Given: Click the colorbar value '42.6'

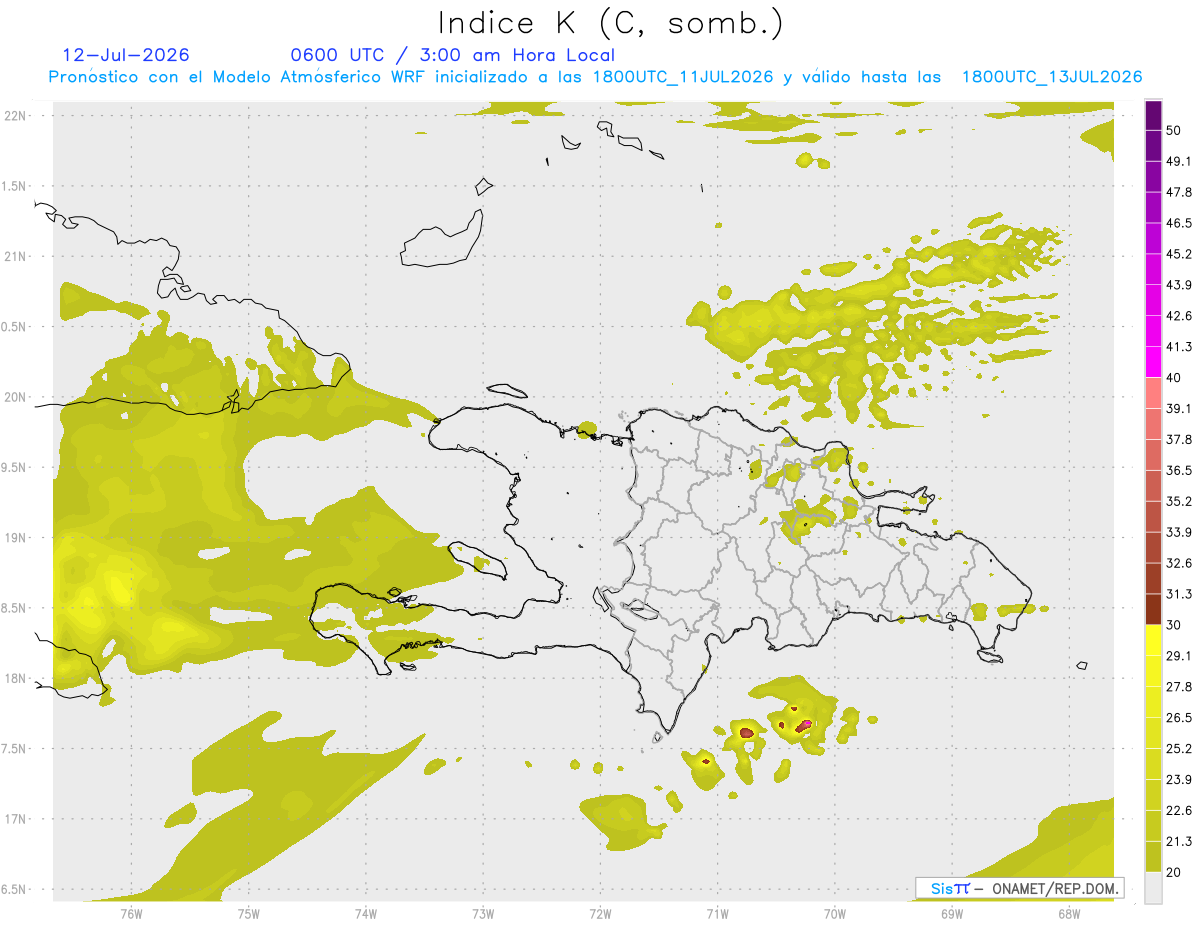Looking at the screenshot, I should point(1179,316).
